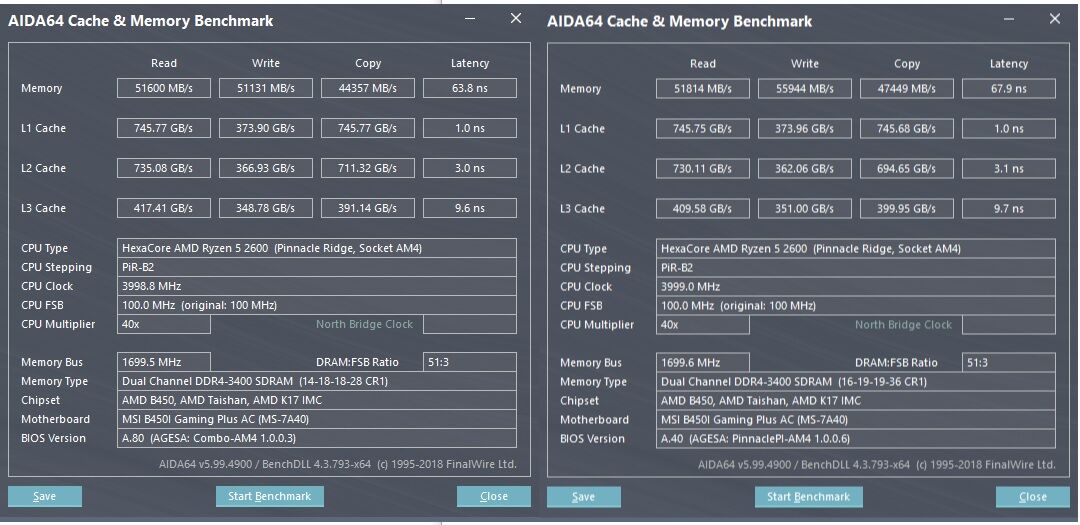The image size is (1080, 525).
Task: Select left Memory Type 14-18-18-28 CR1 field
Action: pyautogui.click(x=317, y=381)
